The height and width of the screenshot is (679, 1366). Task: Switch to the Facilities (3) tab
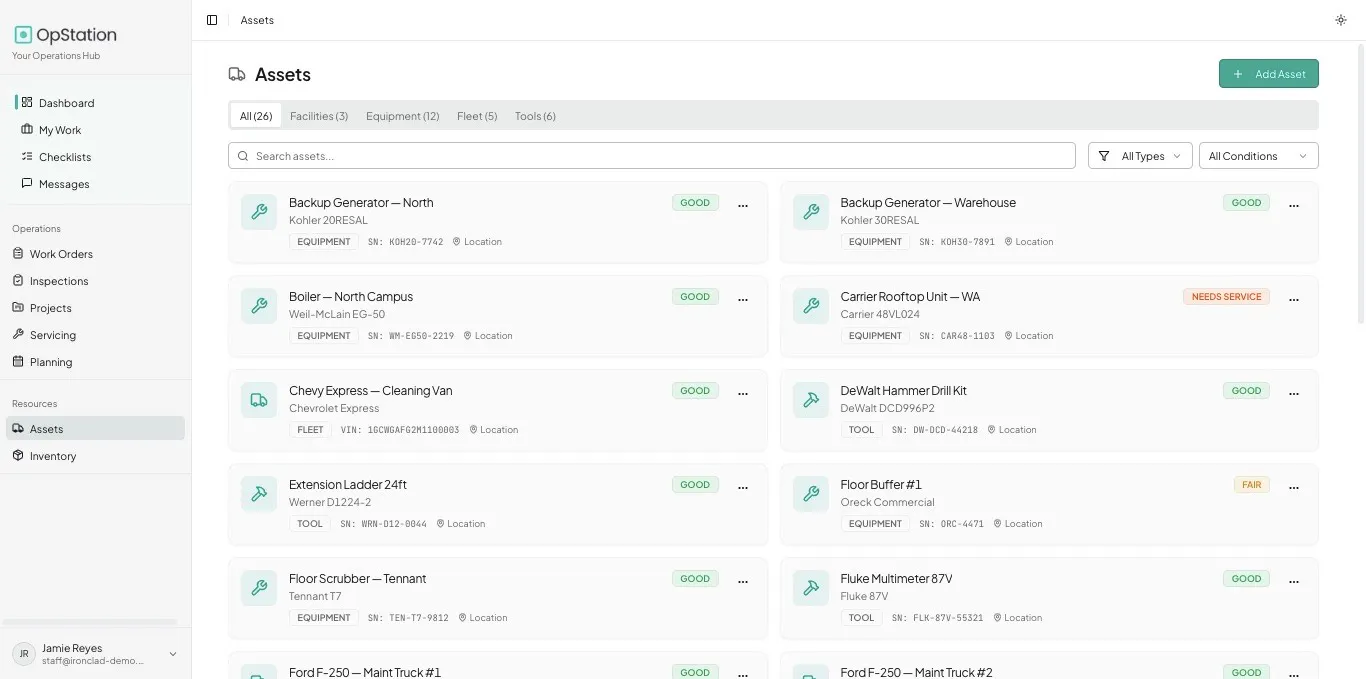319,116
